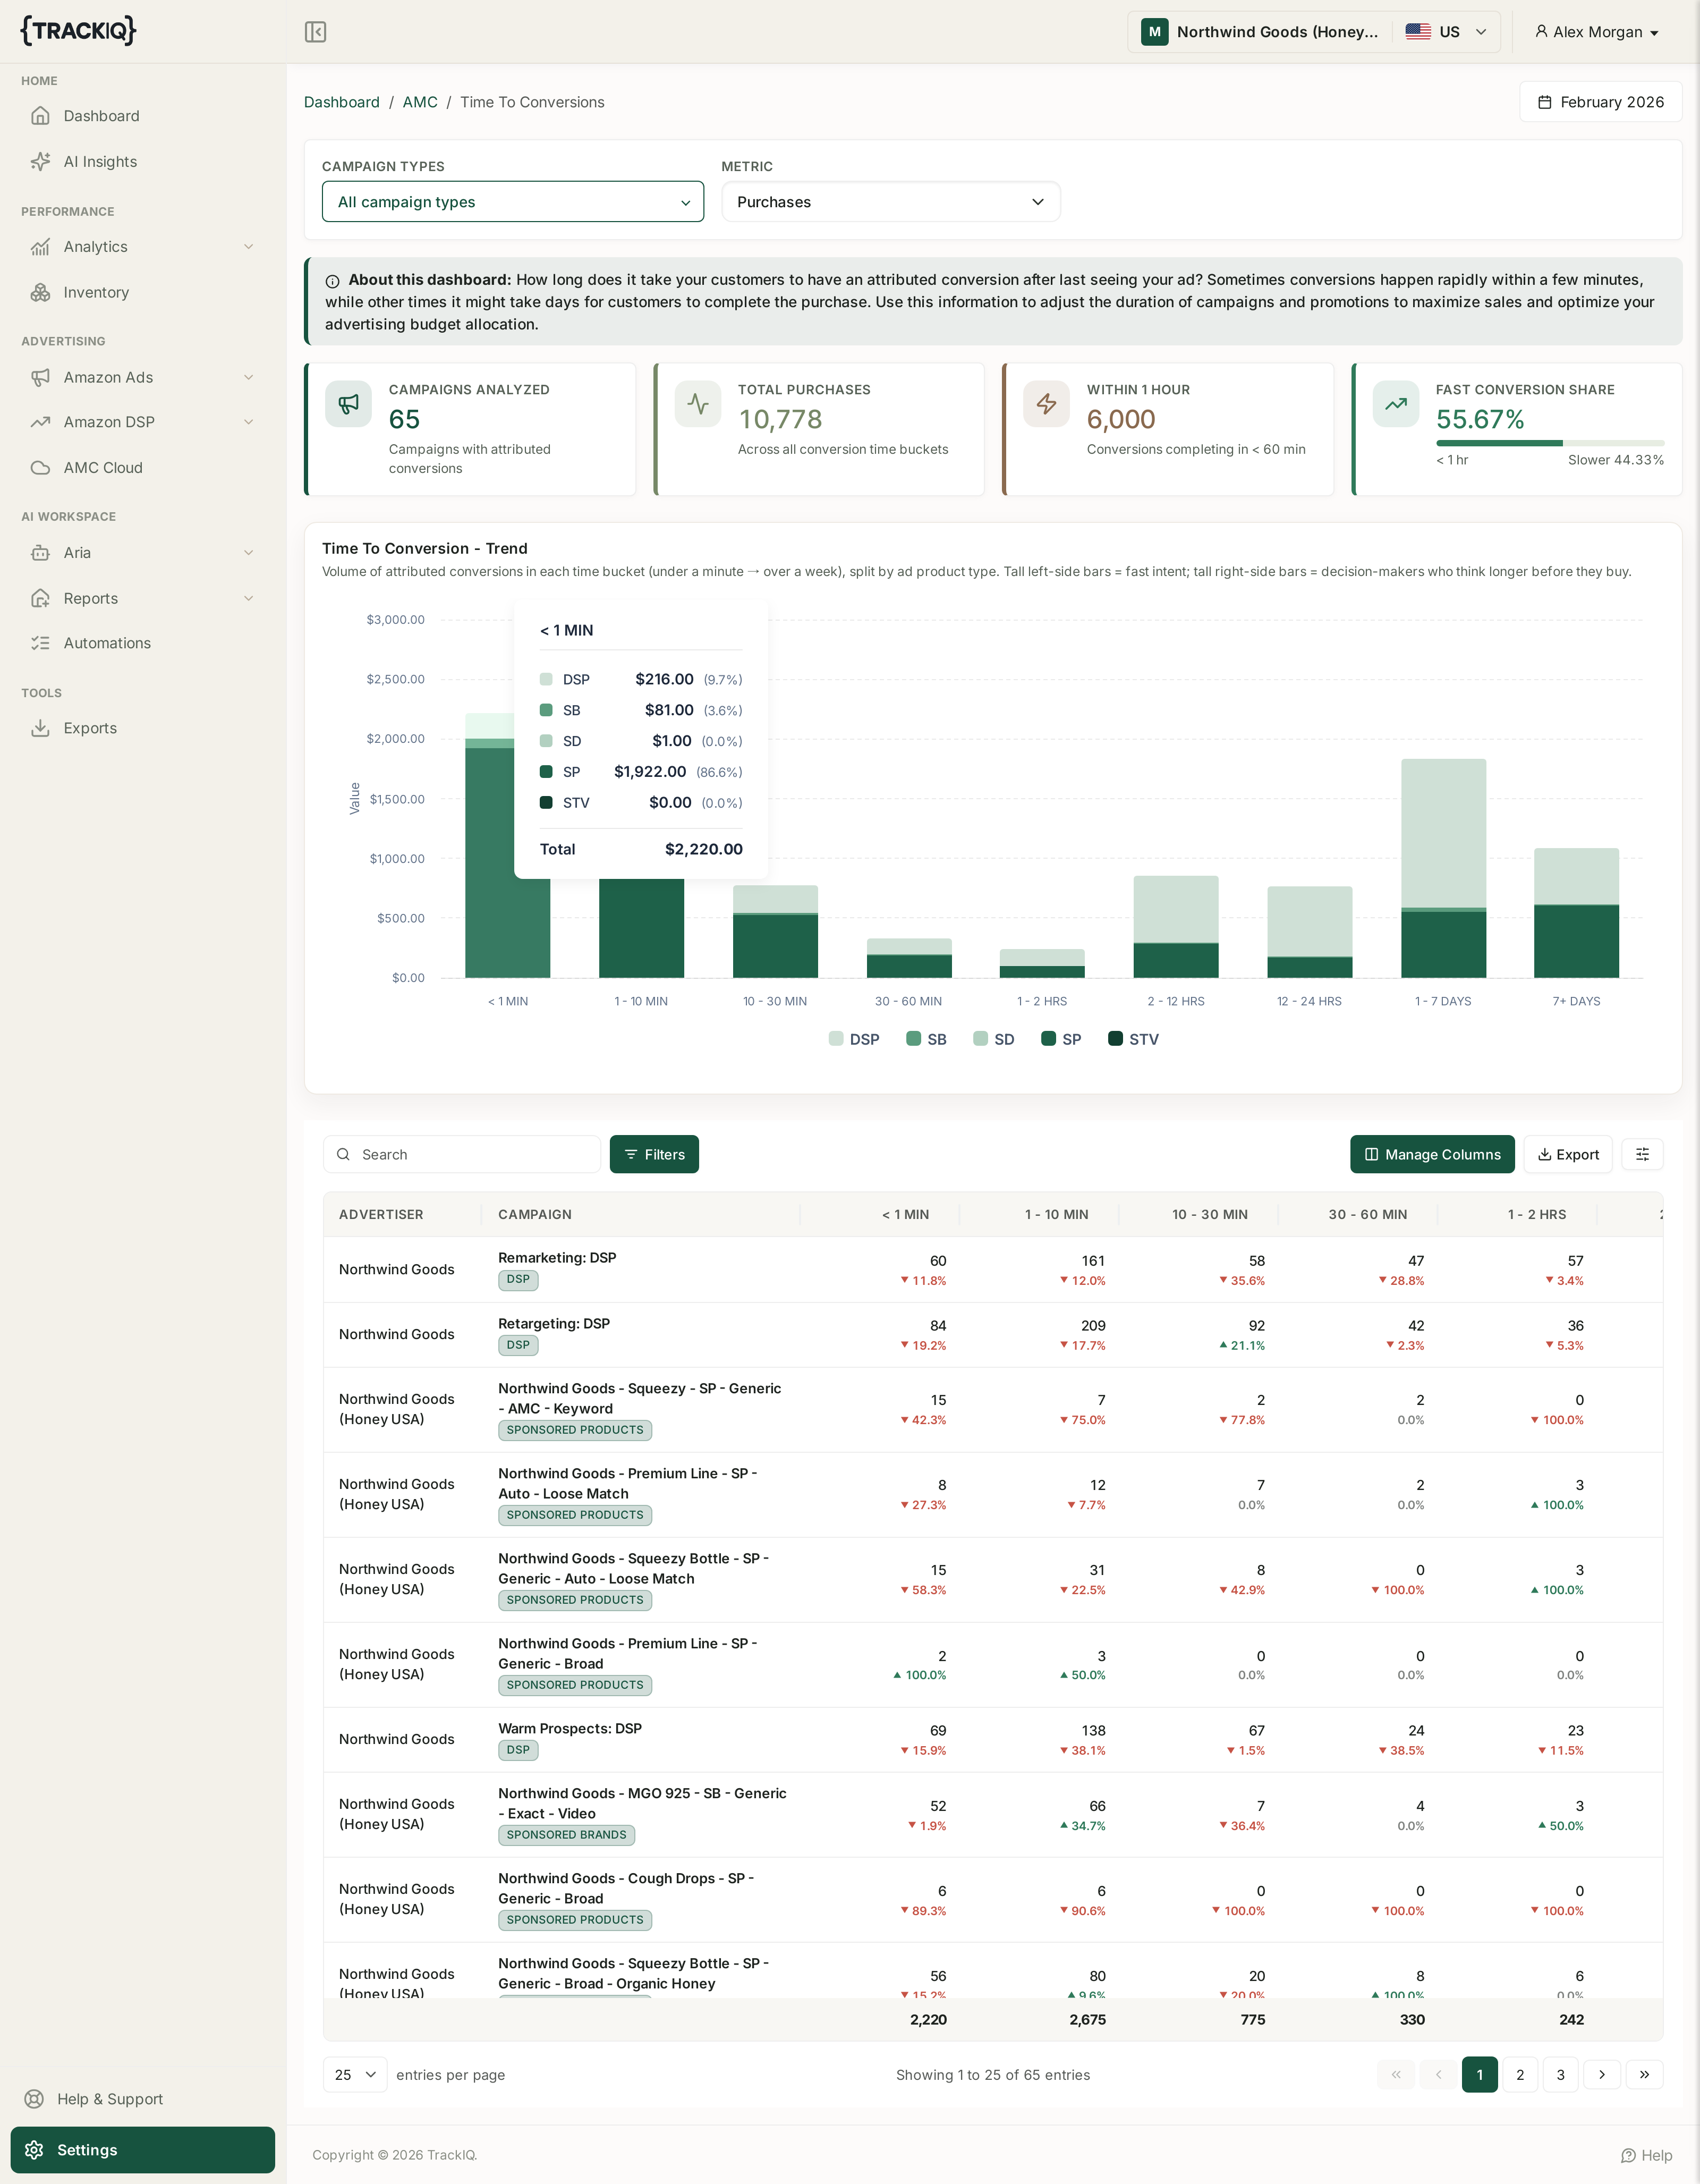The height and width of the screenshot is (2184, 1700).
Task: Click the Settings gear icon
Action: (x=34, y=2150)
